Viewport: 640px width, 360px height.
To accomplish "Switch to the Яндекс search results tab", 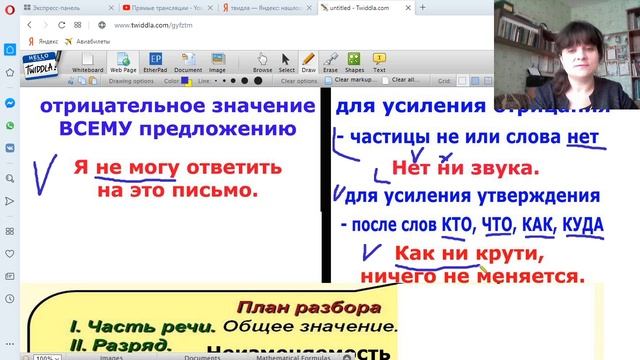I will (x=267, y=8).
